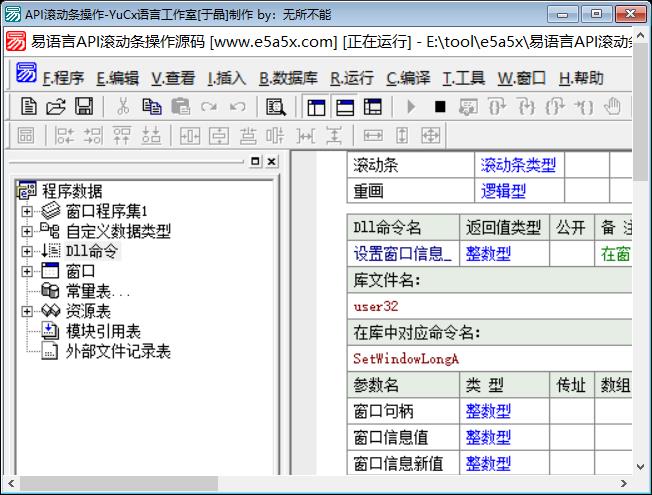Select 常量表 in the project tree
Screen dimensions: 652x495
(98, 291)
